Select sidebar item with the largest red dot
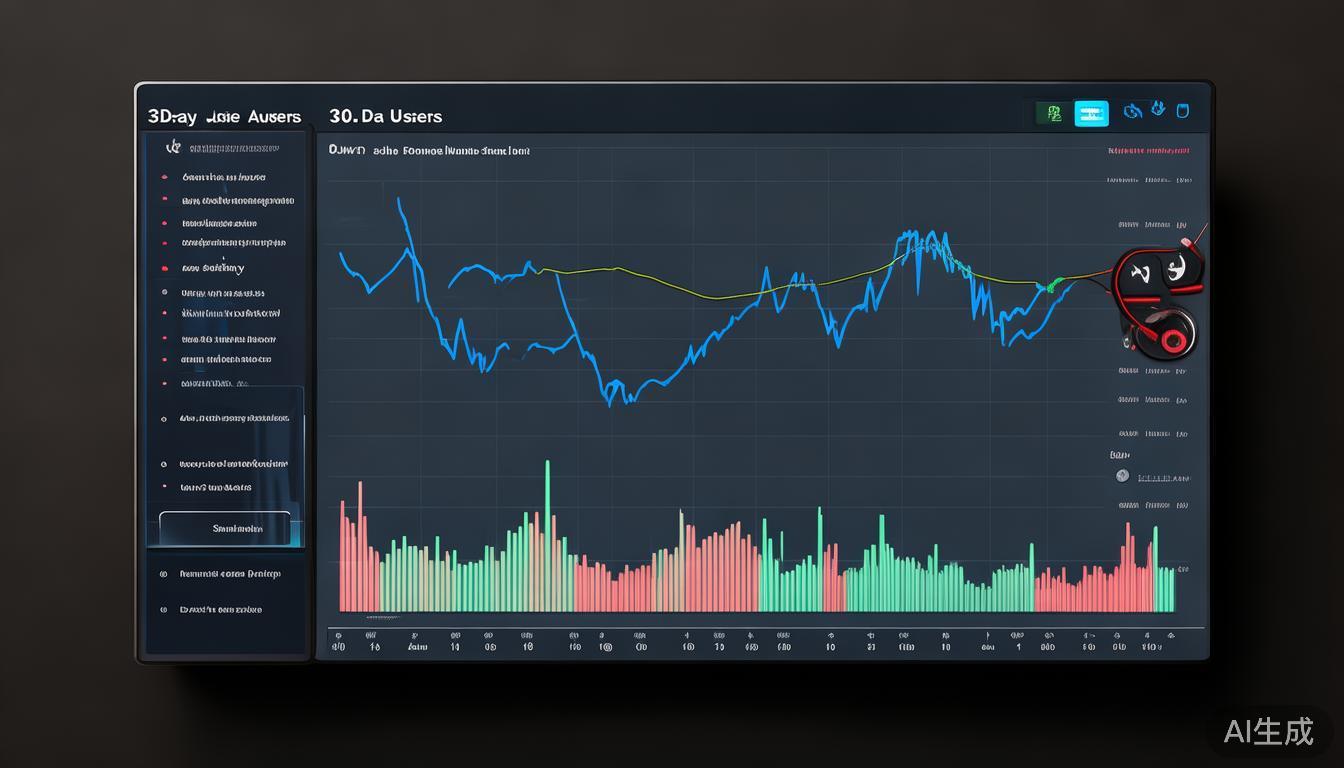This screenshot has height=768, width=1344. [x=212, y=268]
